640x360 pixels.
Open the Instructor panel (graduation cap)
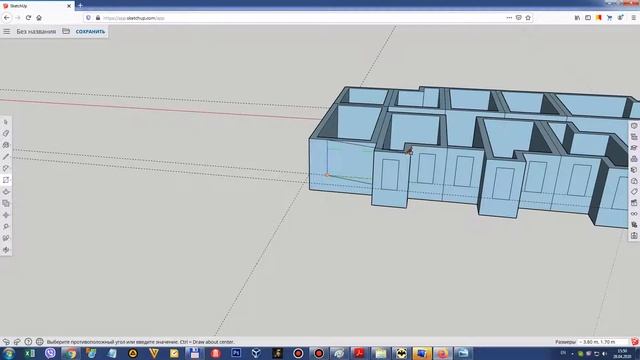[634, 148]
